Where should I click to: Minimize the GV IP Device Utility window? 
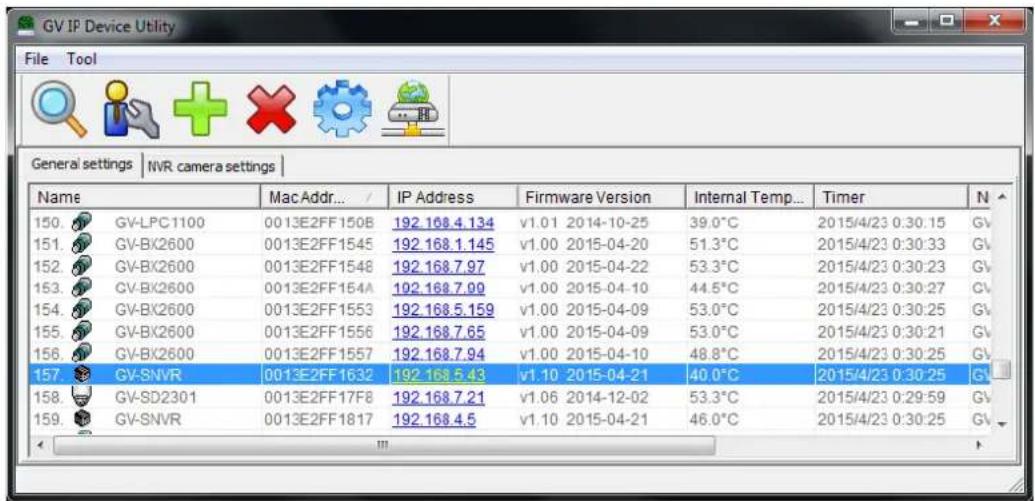click(x=912, y=24)
